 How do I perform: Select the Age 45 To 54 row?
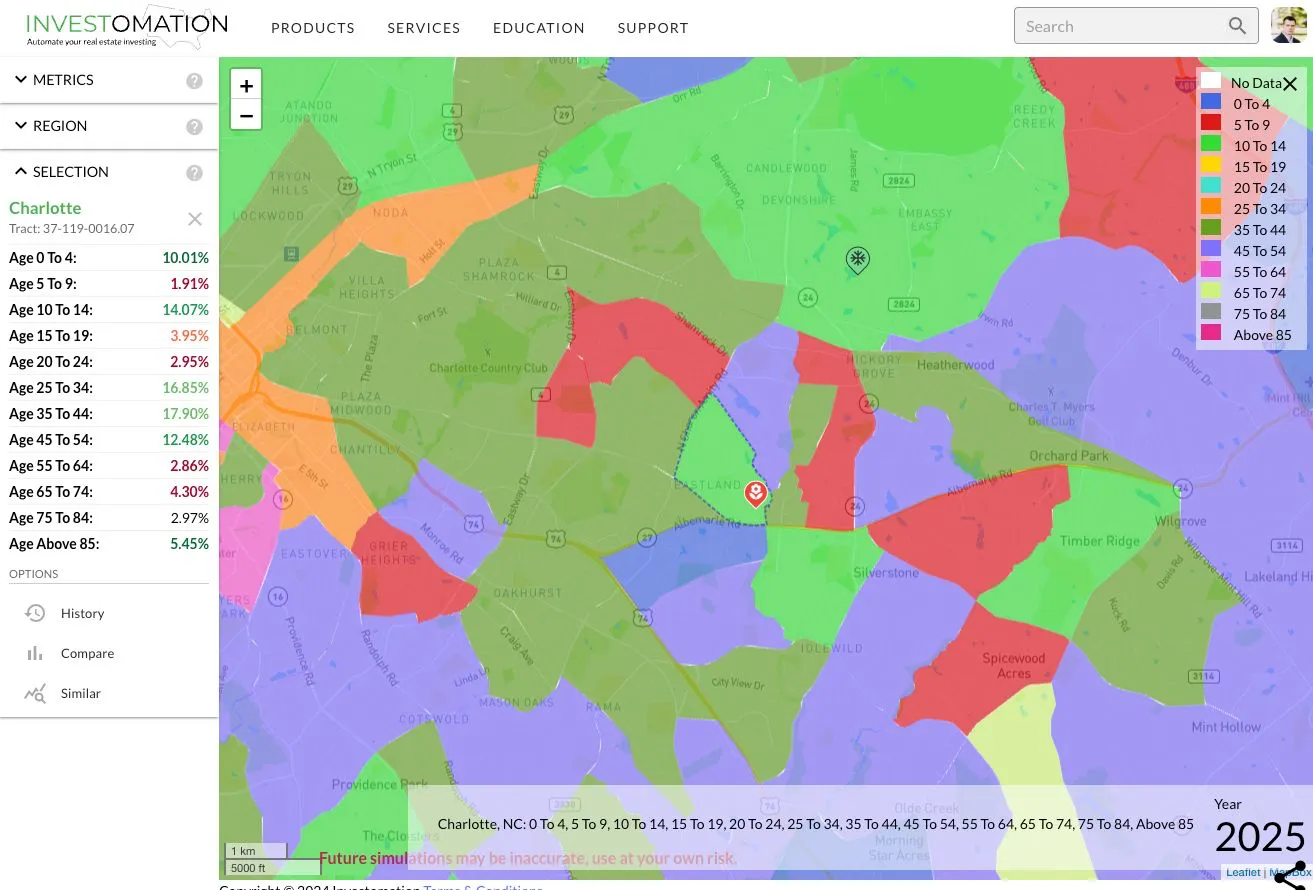pyautogui.click(x=109, y=440)
